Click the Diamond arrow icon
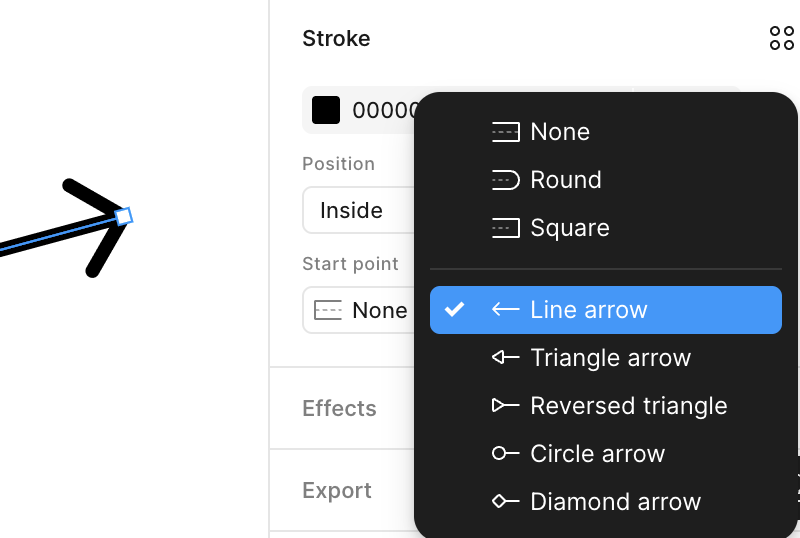800x538 pixels. tap(505, 502)
